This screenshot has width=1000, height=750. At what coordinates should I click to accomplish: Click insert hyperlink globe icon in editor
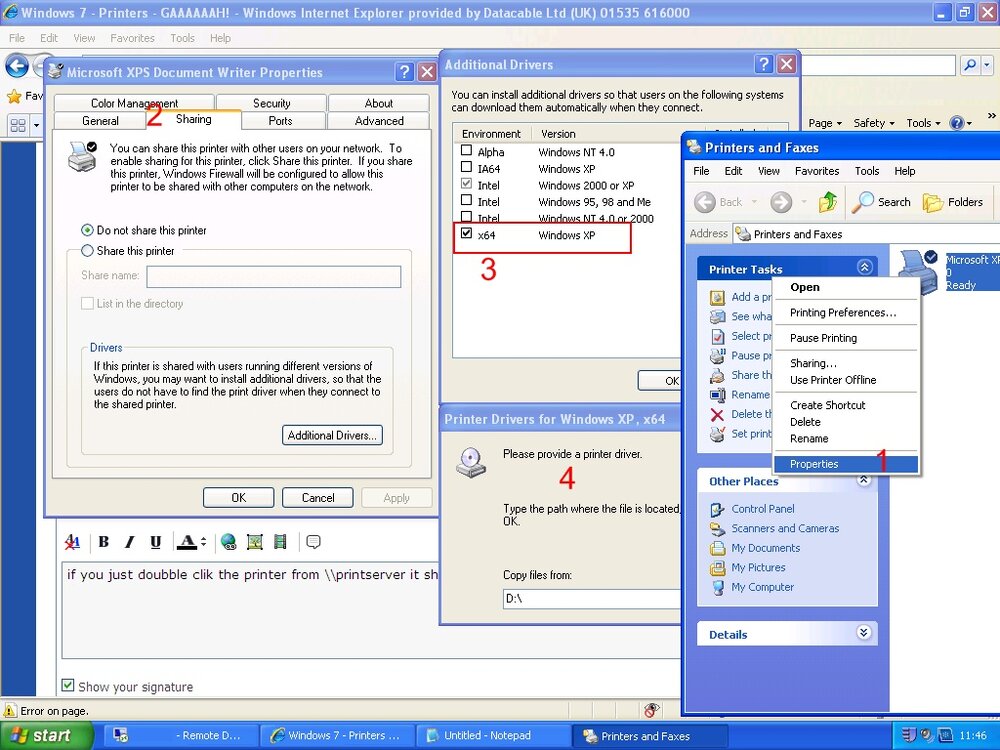(x=228, y=542)
